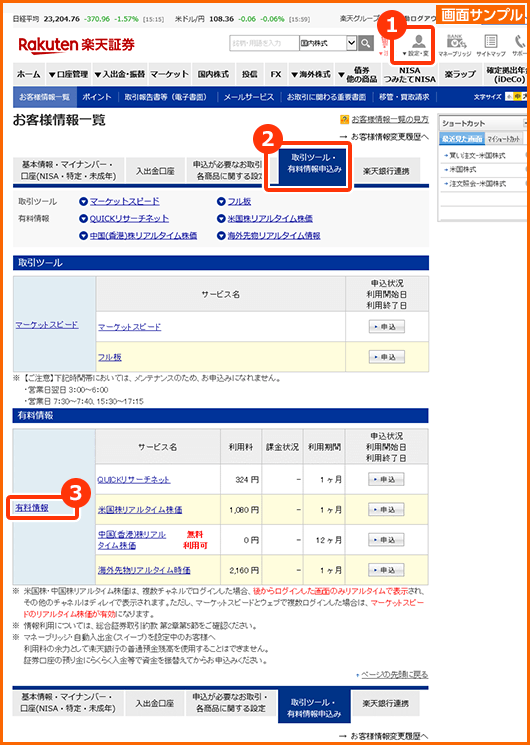530x745 pixels.
Task: Expand the 口座管理 menu
Action: [x=68, y=74]
